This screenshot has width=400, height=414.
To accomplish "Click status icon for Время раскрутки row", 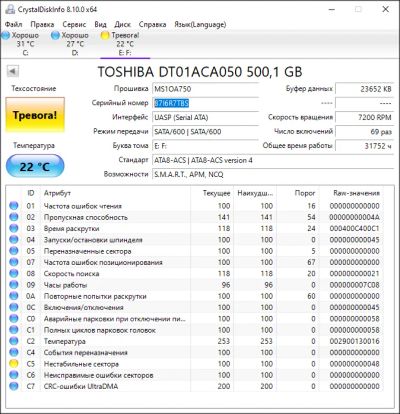I will (14, 228).
